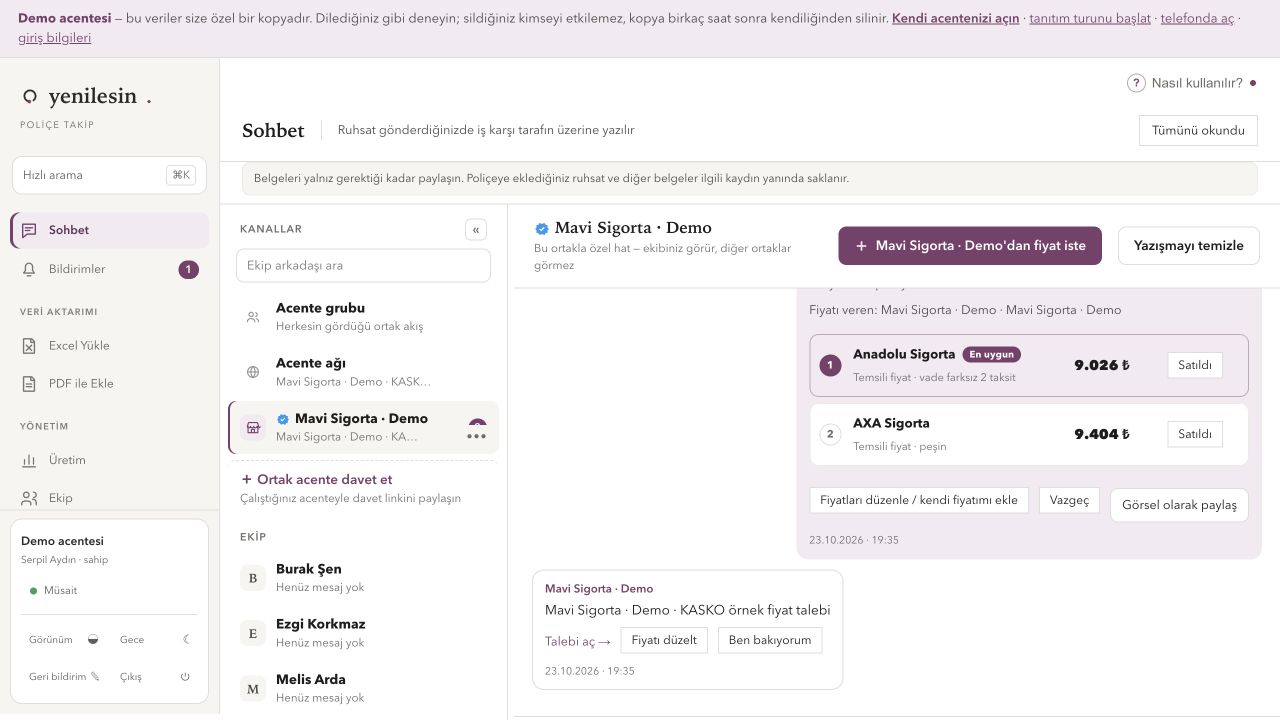The width and height of the screenshot is (1280, 720).
Task: Open the Kendi acentenizi açın link
Action: [956, 18]
